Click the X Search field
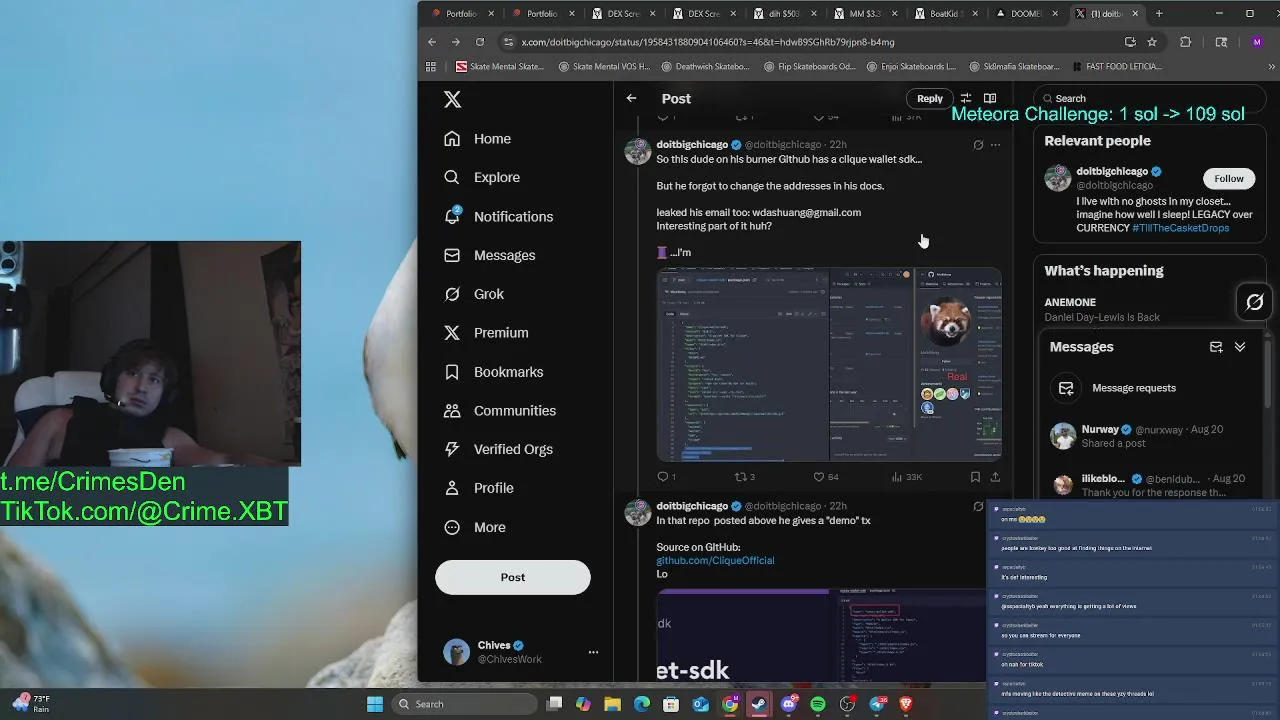Image resolution: width=1280 pixels, height=720 pixels. 1150,98
